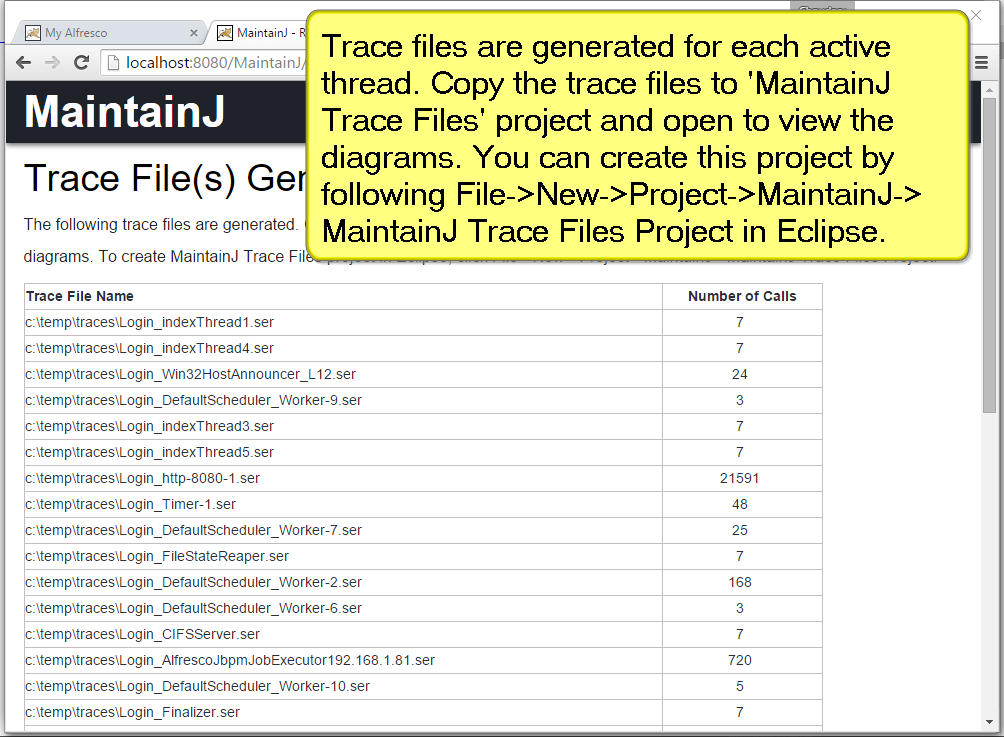Reload the current page

(x=82, y=63)
